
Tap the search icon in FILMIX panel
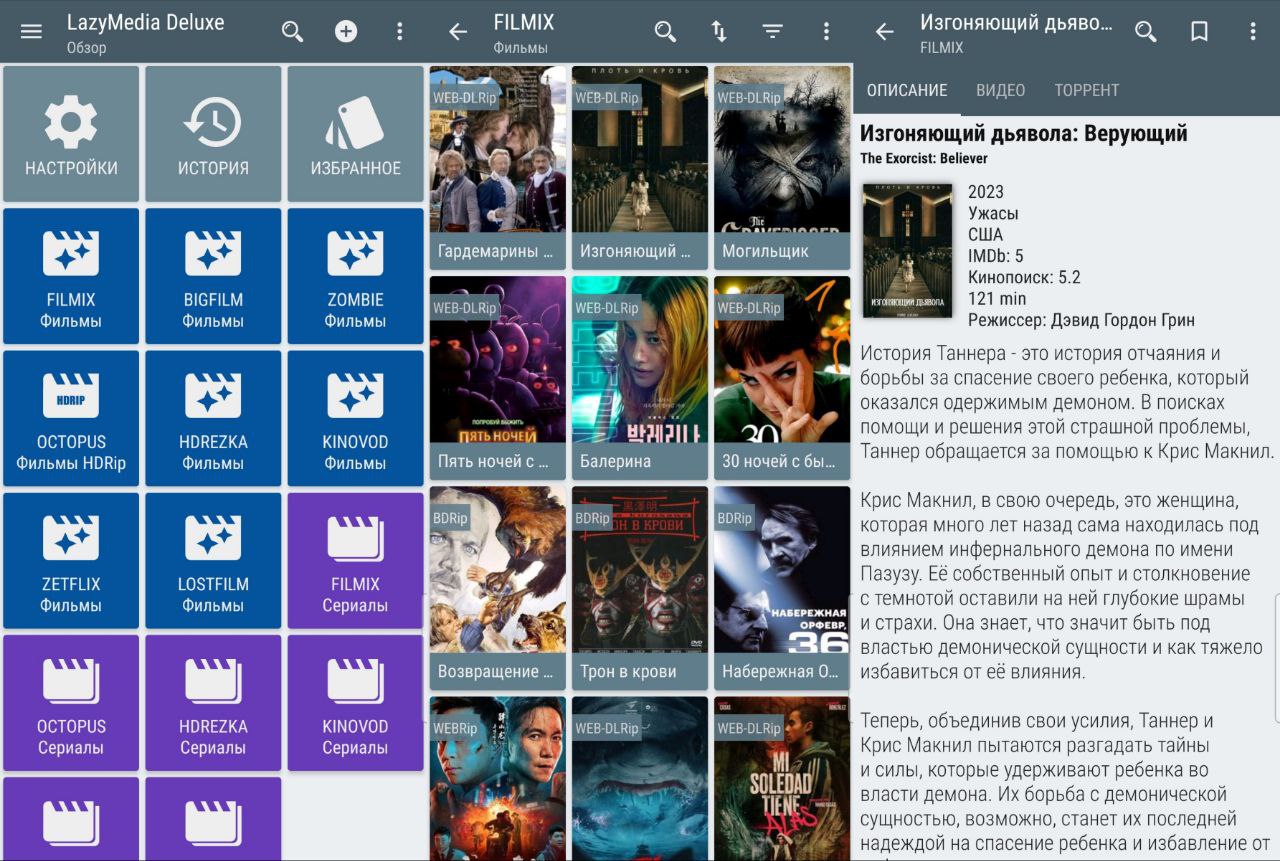tap(665, 31)
